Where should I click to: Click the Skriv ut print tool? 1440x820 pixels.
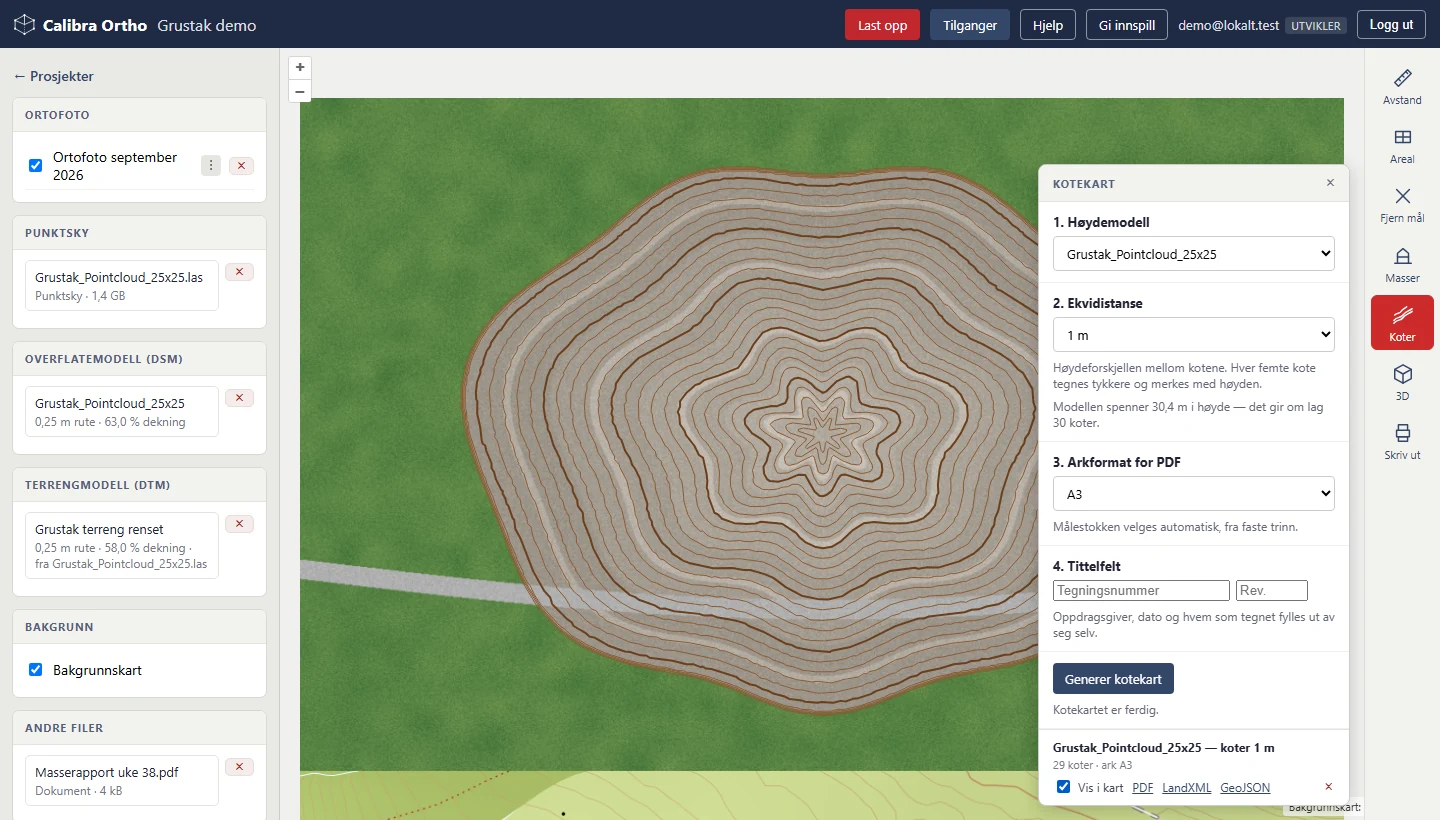click(x=1402, y=441)
